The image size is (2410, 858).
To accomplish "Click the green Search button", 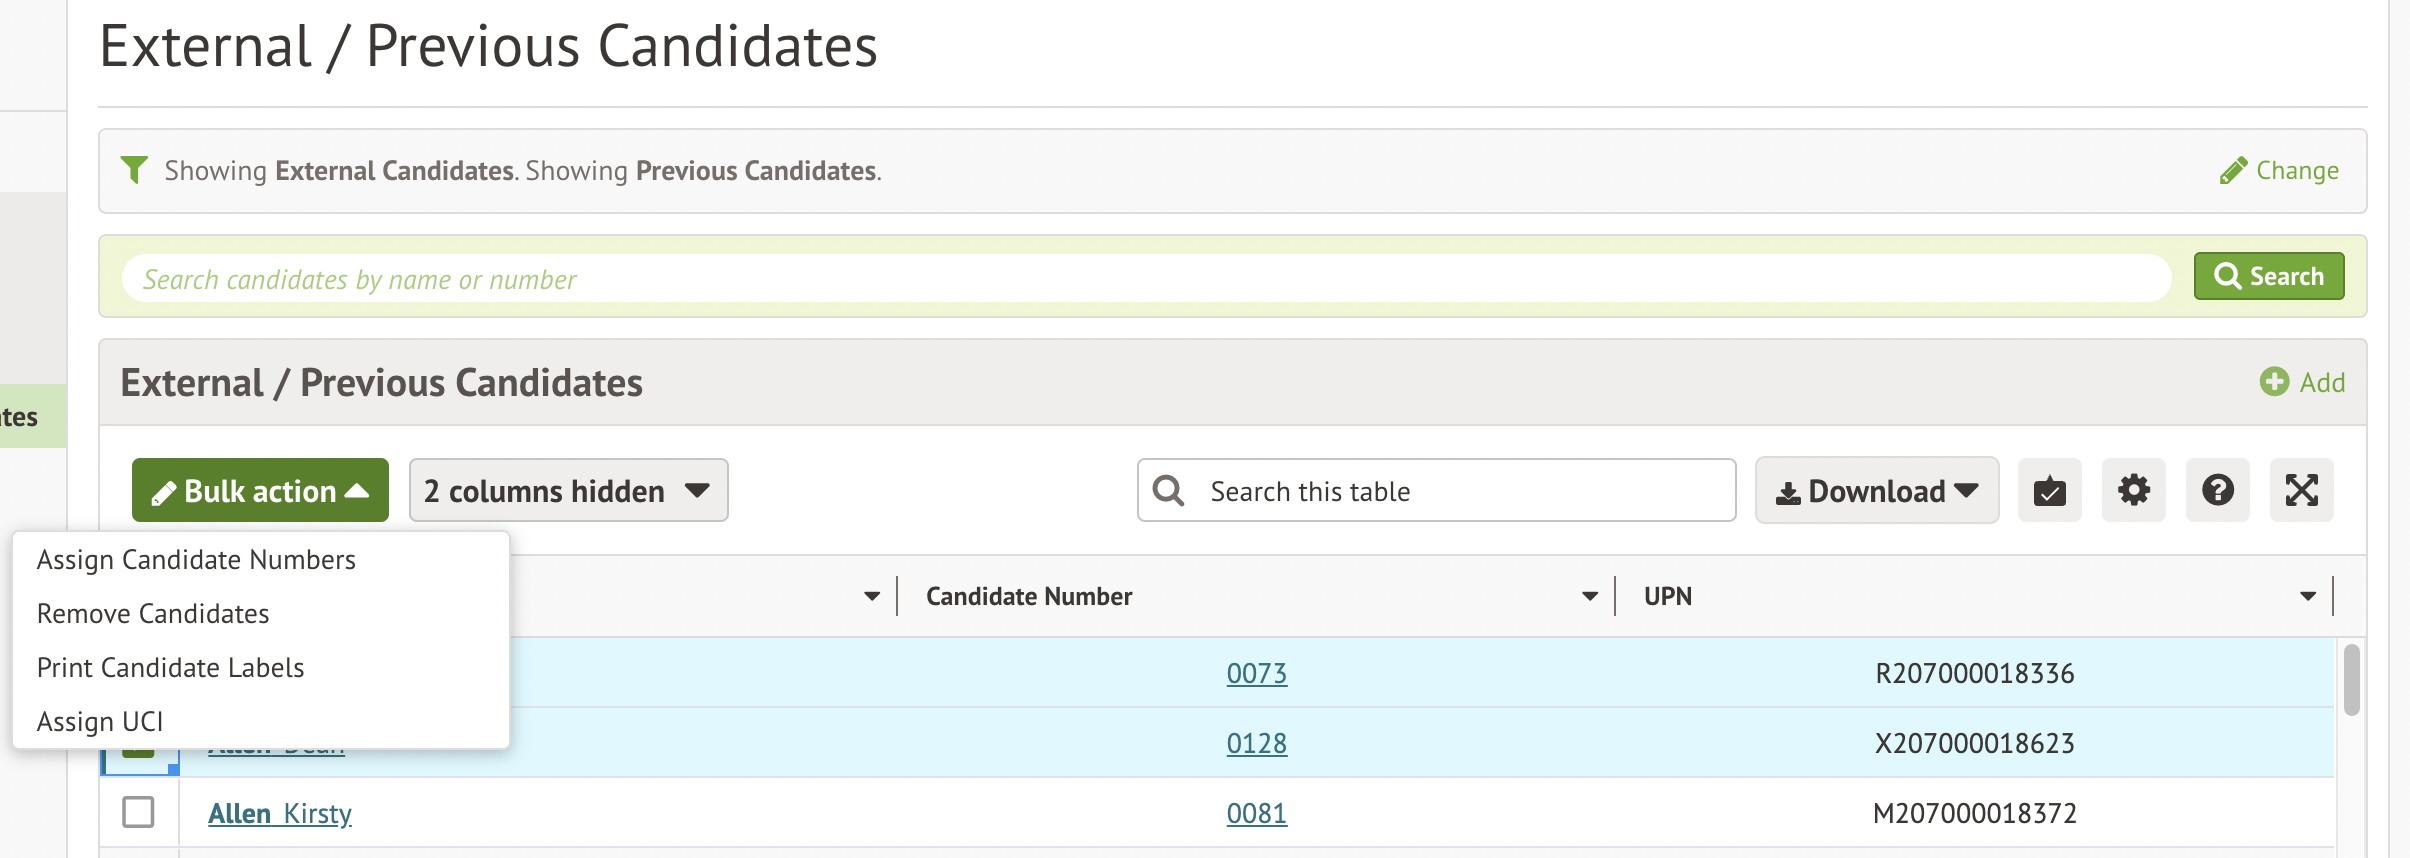I will pyautogui.click(x=2268, y=276).
